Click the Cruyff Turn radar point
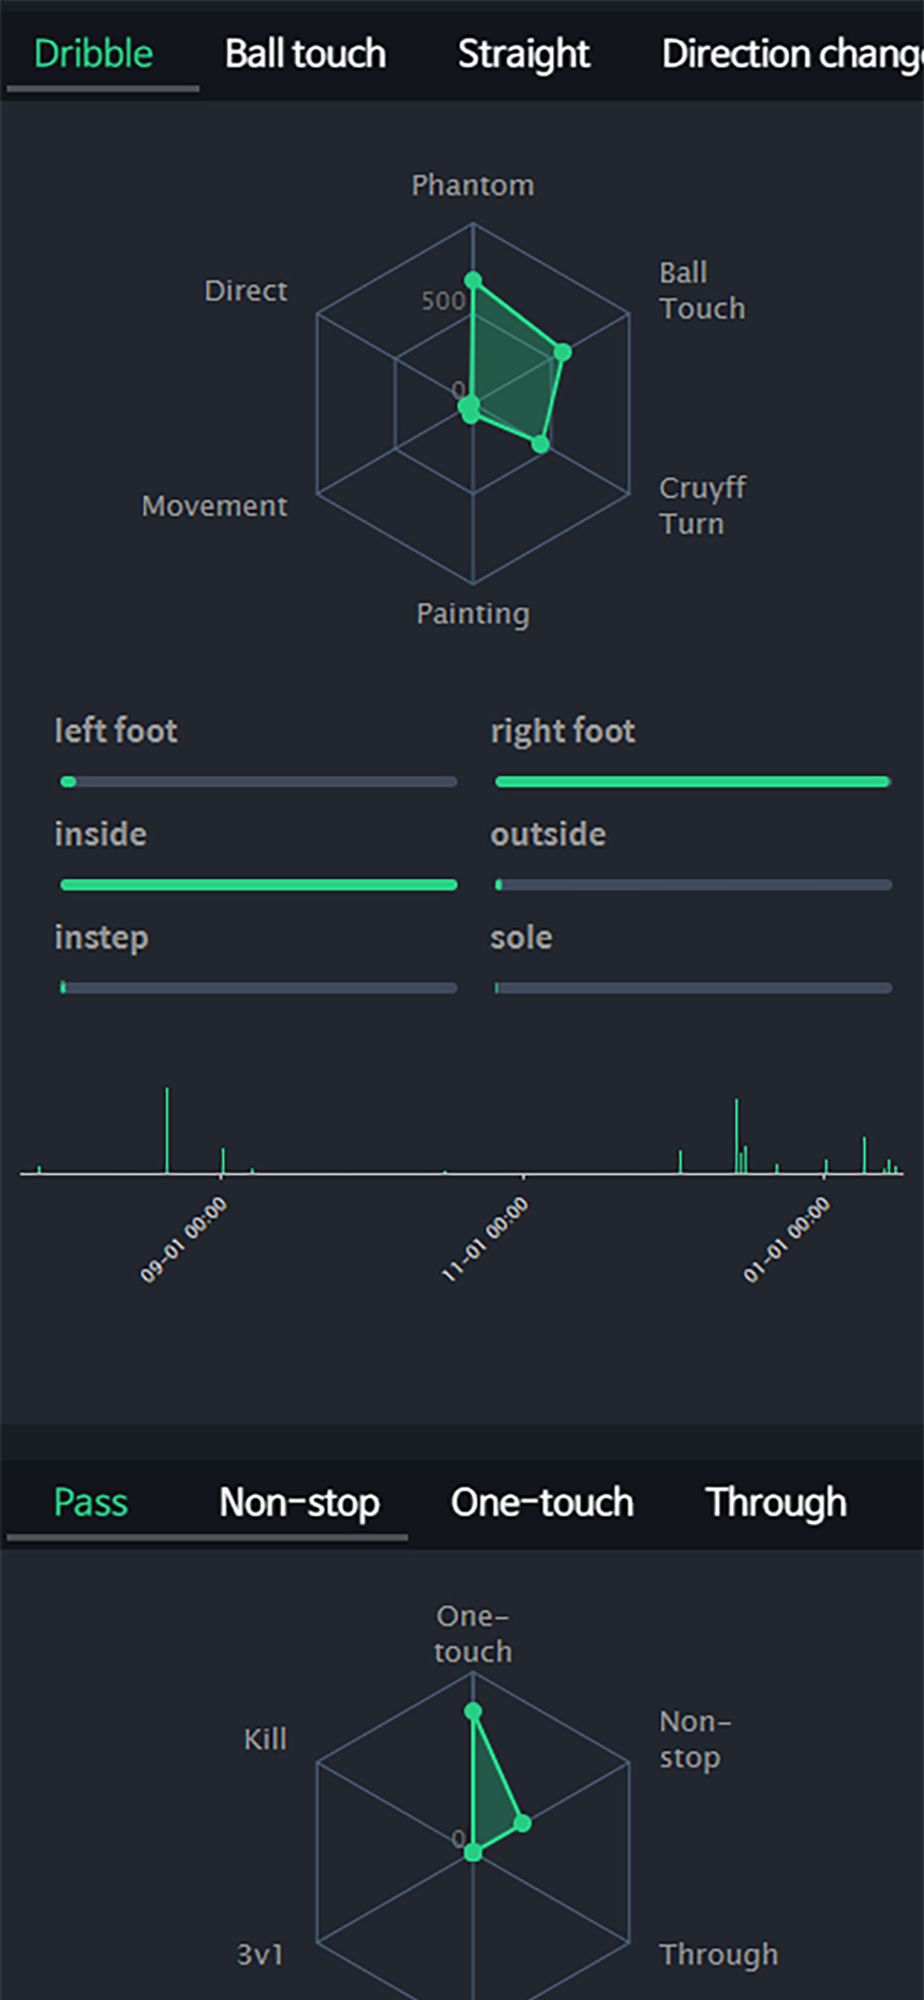Screen dimensions: 924x2000 click(x=540, y=444)
